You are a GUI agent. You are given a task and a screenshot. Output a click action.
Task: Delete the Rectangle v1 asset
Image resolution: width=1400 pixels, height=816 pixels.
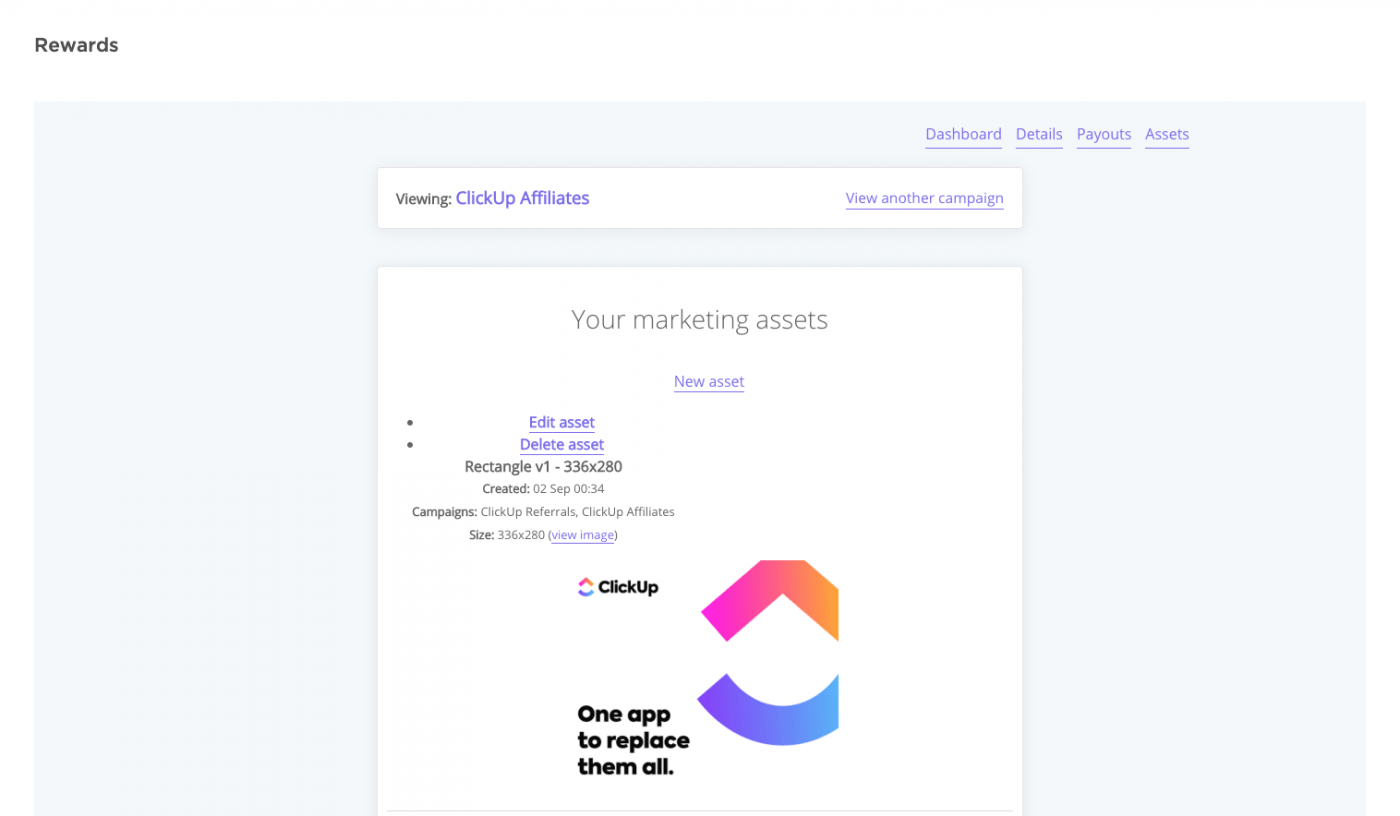(x=562, y=444)
